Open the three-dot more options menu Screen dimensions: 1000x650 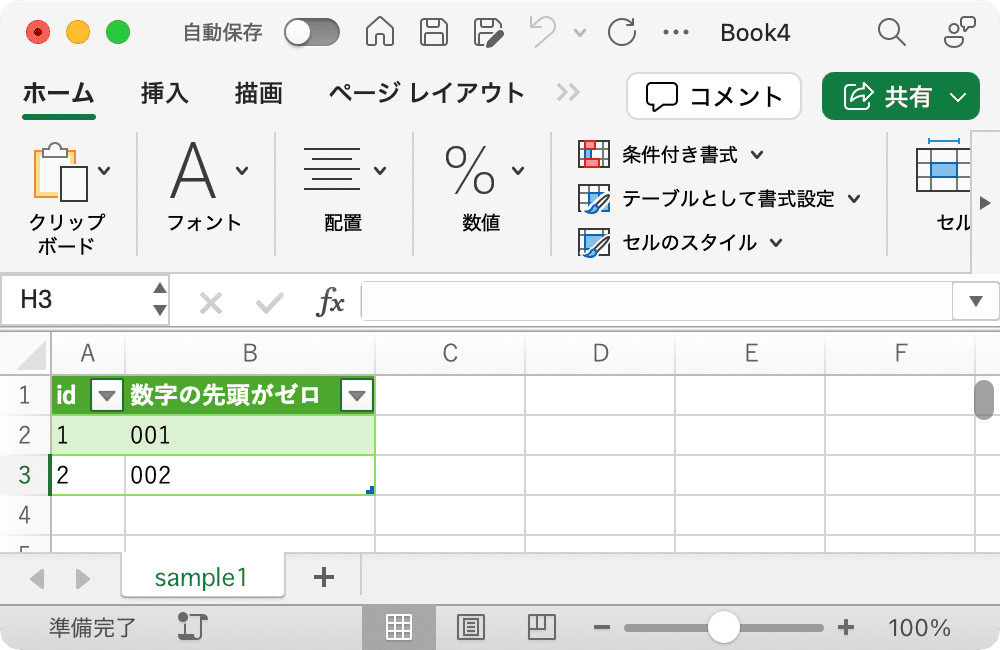click(676, 32)
